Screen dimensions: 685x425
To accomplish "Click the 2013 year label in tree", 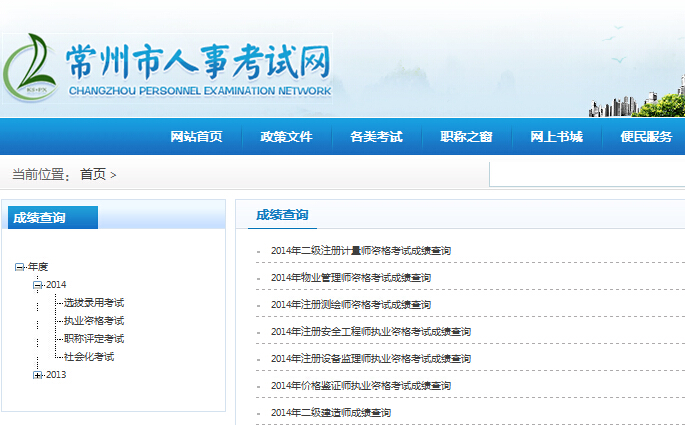I will (x=56, y=375).
